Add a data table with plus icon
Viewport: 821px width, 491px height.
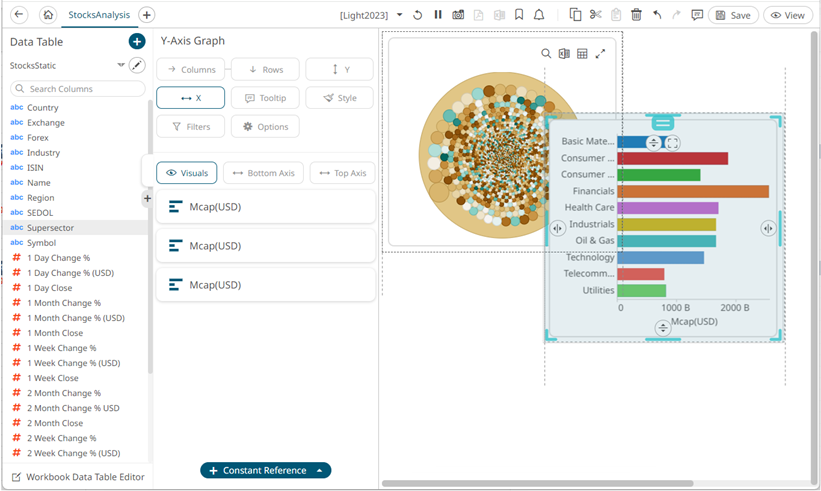[x=137, y=41]
